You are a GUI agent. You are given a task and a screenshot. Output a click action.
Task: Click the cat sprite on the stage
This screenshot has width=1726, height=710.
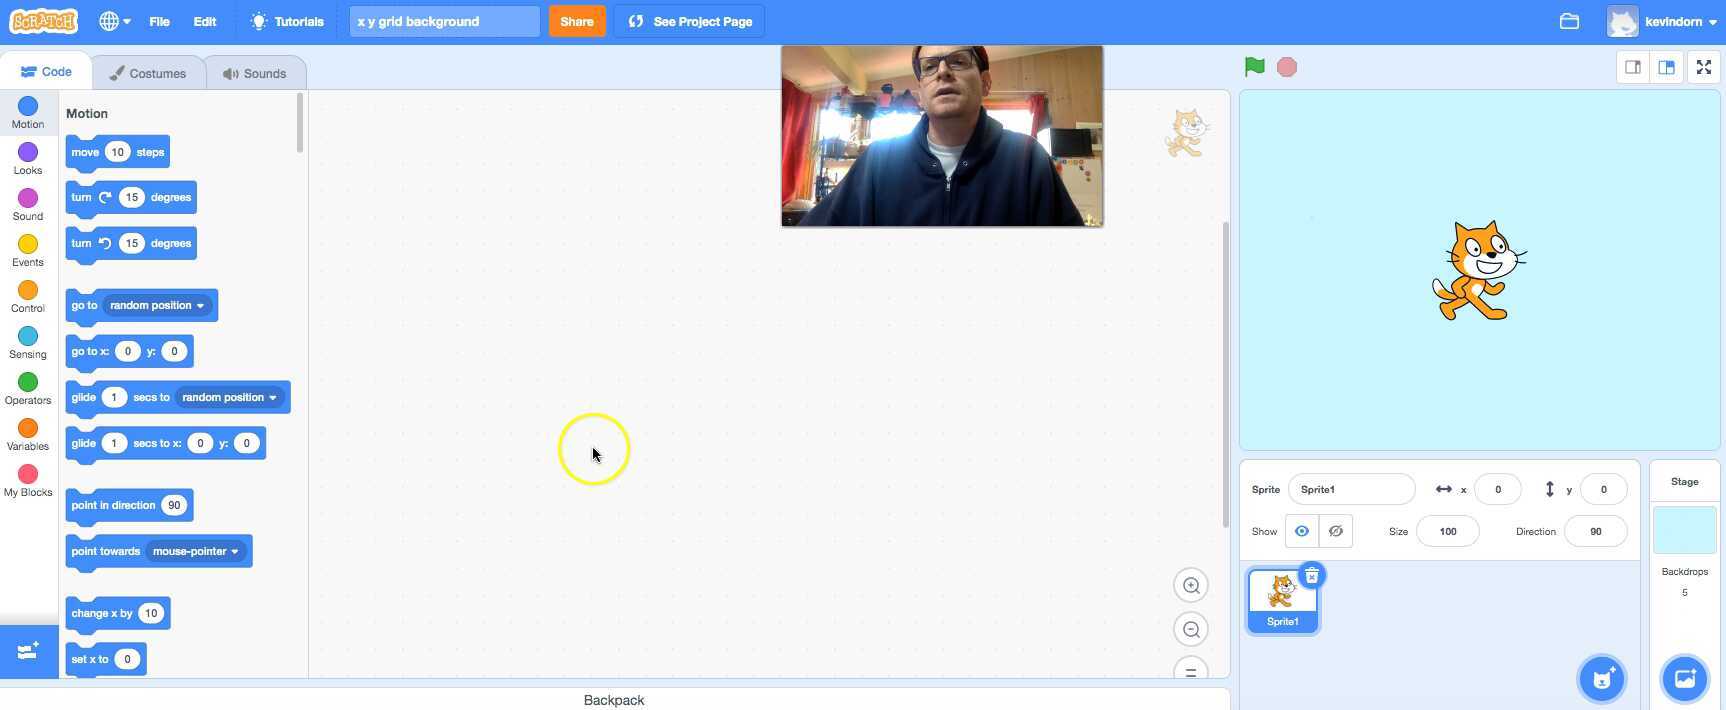[1479, 271]
